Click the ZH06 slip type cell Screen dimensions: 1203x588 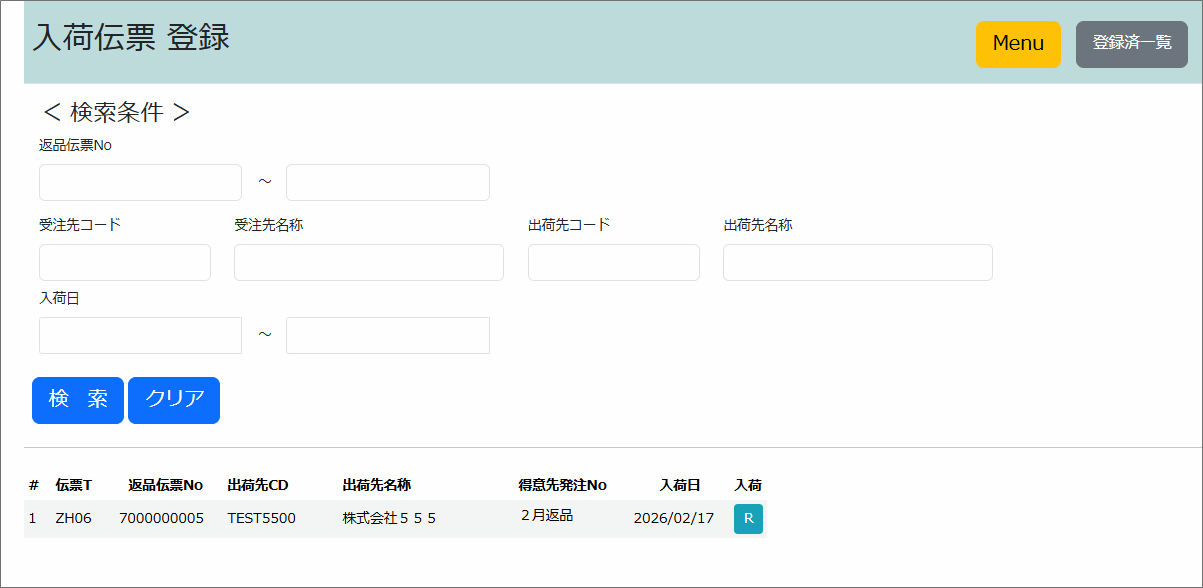point(73,518)
